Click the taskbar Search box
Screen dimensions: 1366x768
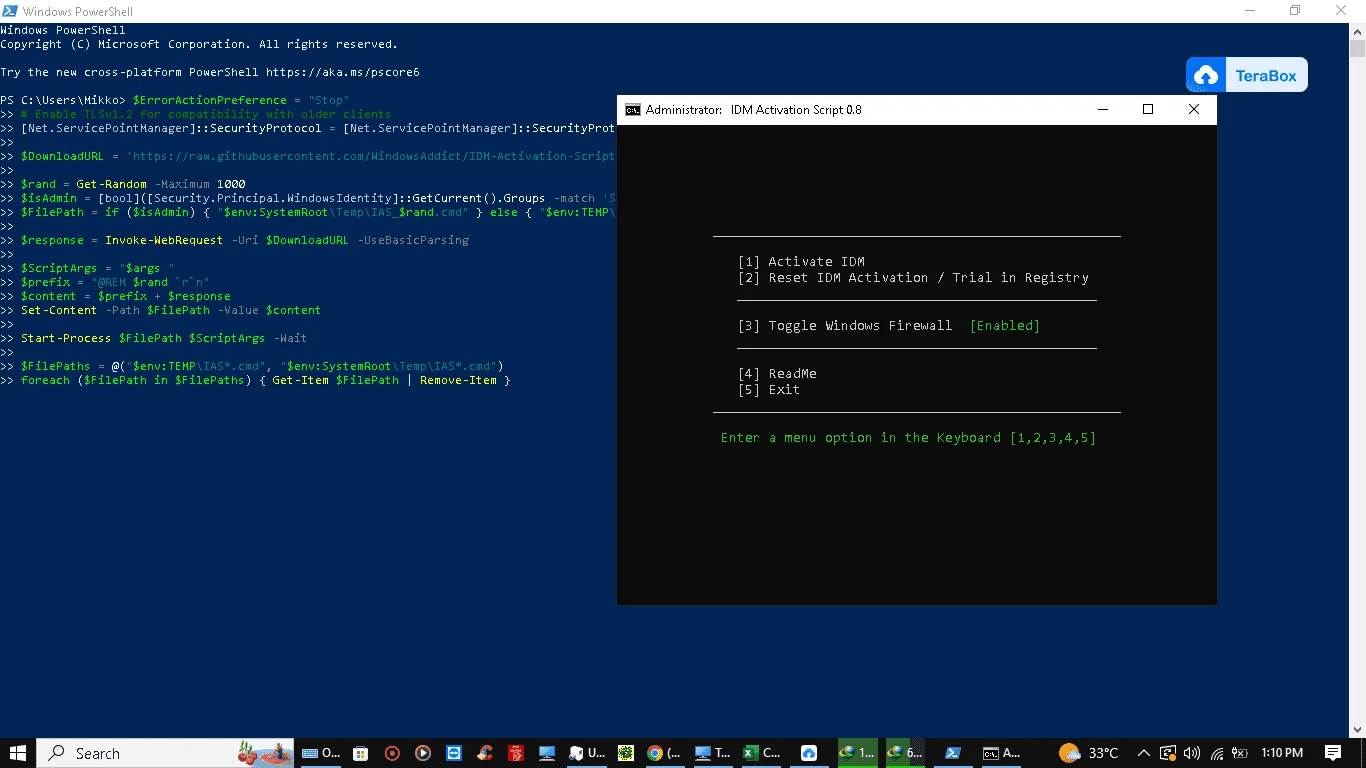(x=166, y=753)
